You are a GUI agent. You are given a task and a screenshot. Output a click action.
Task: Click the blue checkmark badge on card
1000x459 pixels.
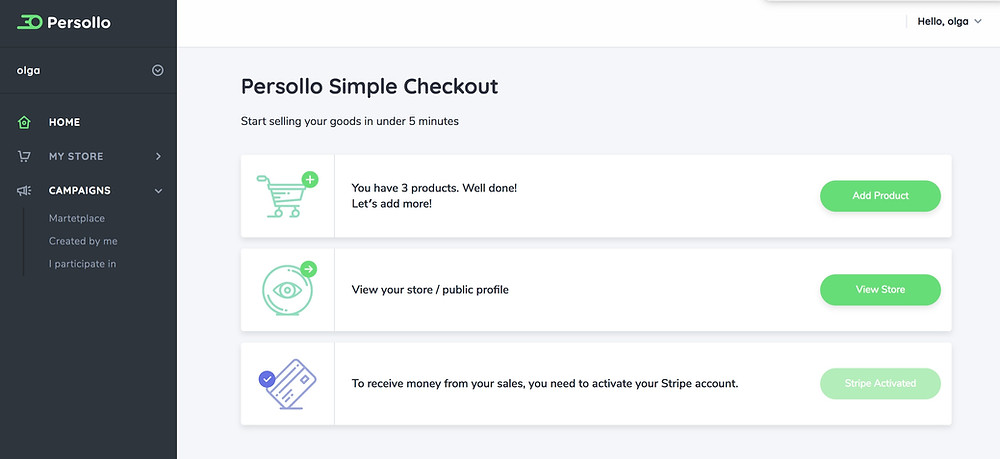[x=267, y=379]
